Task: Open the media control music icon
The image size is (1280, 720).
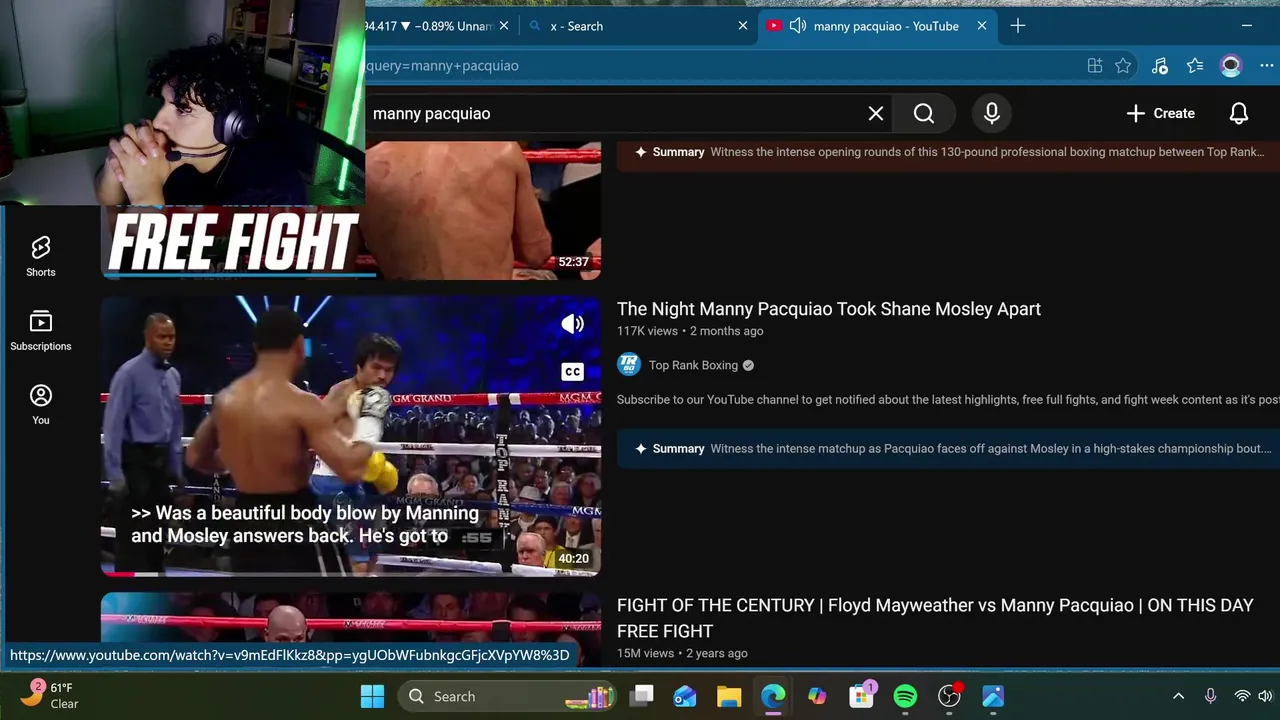Action: [x=1160, y=66]
